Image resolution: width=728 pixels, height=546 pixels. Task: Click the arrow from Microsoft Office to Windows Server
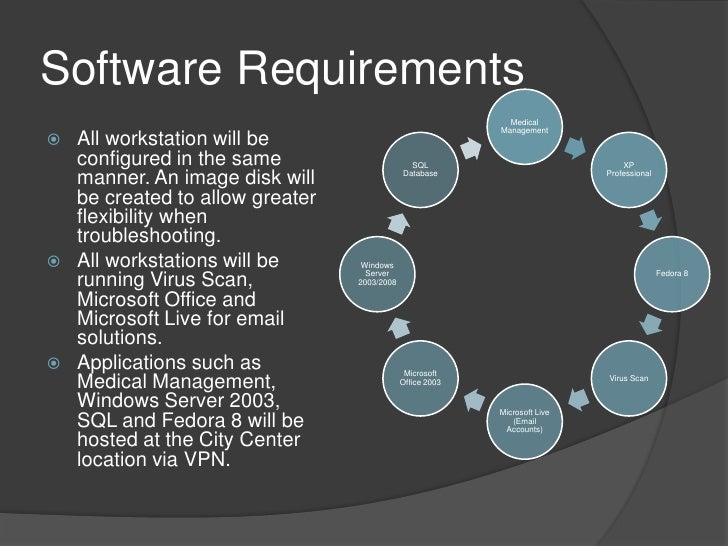click(x=399, y=327)
